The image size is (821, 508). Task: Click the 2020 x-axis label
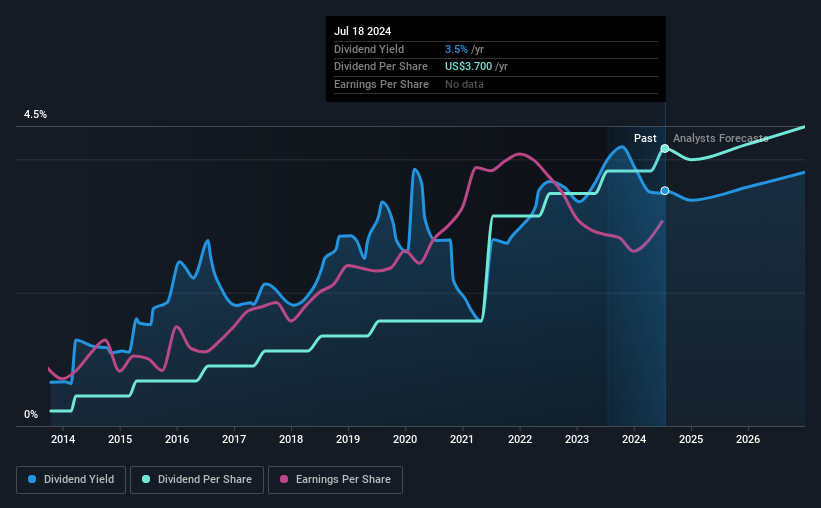[405, 439]
